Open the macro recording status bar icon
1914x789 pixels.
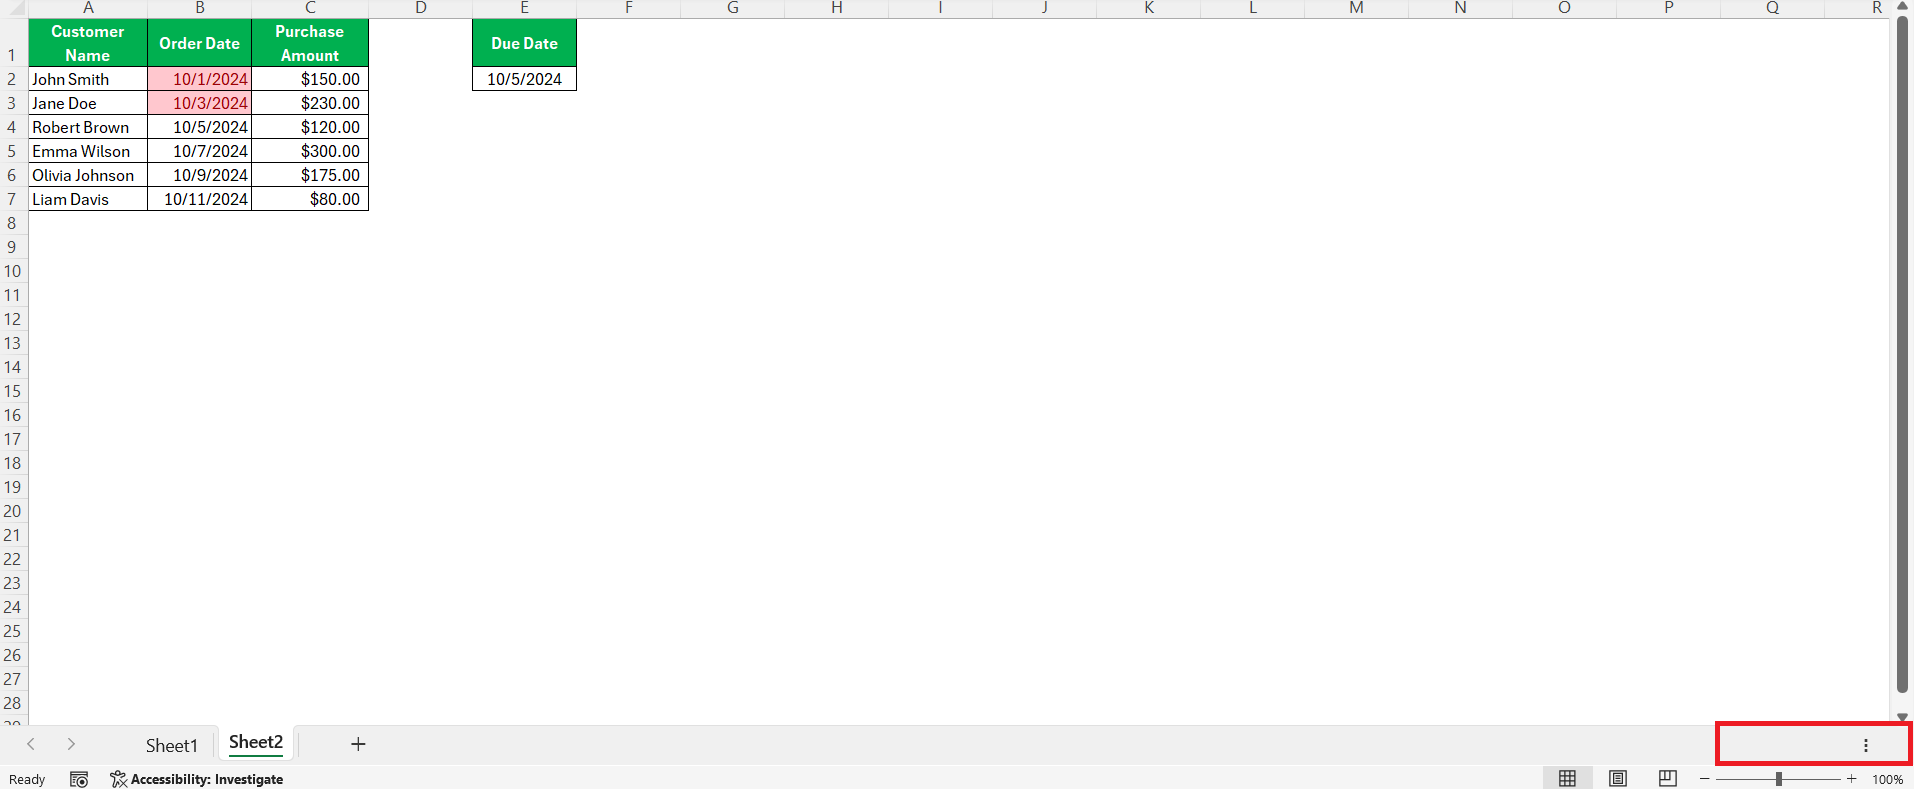pos(79,779)
